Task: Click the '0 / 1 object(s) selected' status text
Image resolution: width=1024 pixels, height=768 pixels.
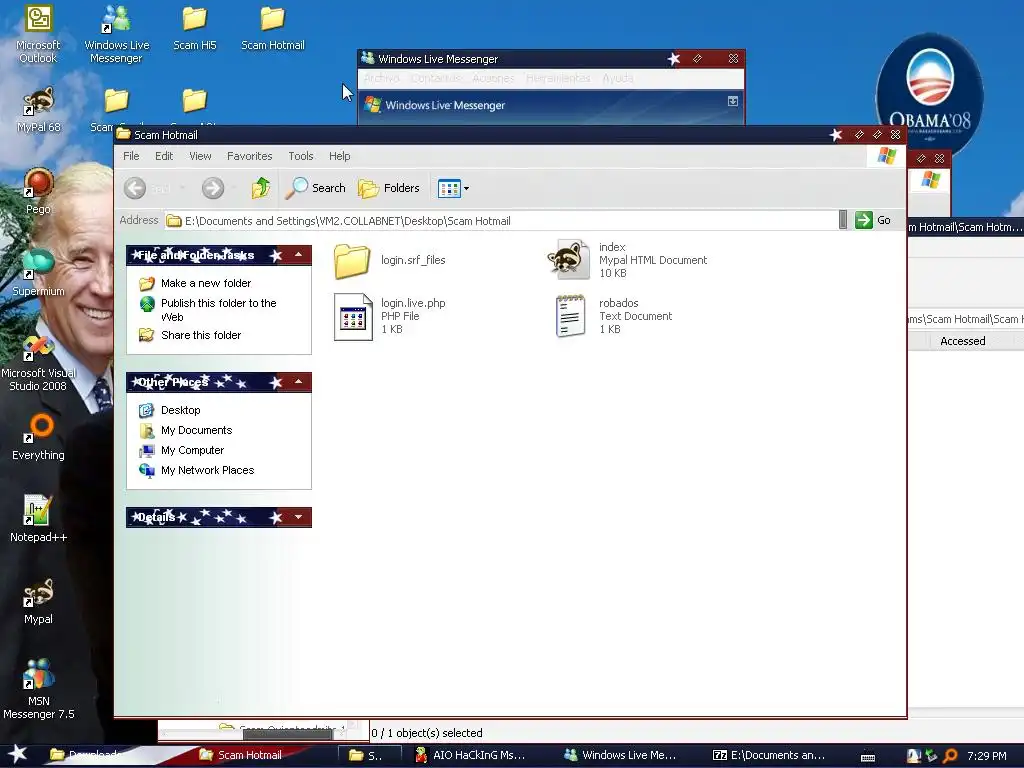Action: click(426, 733)
